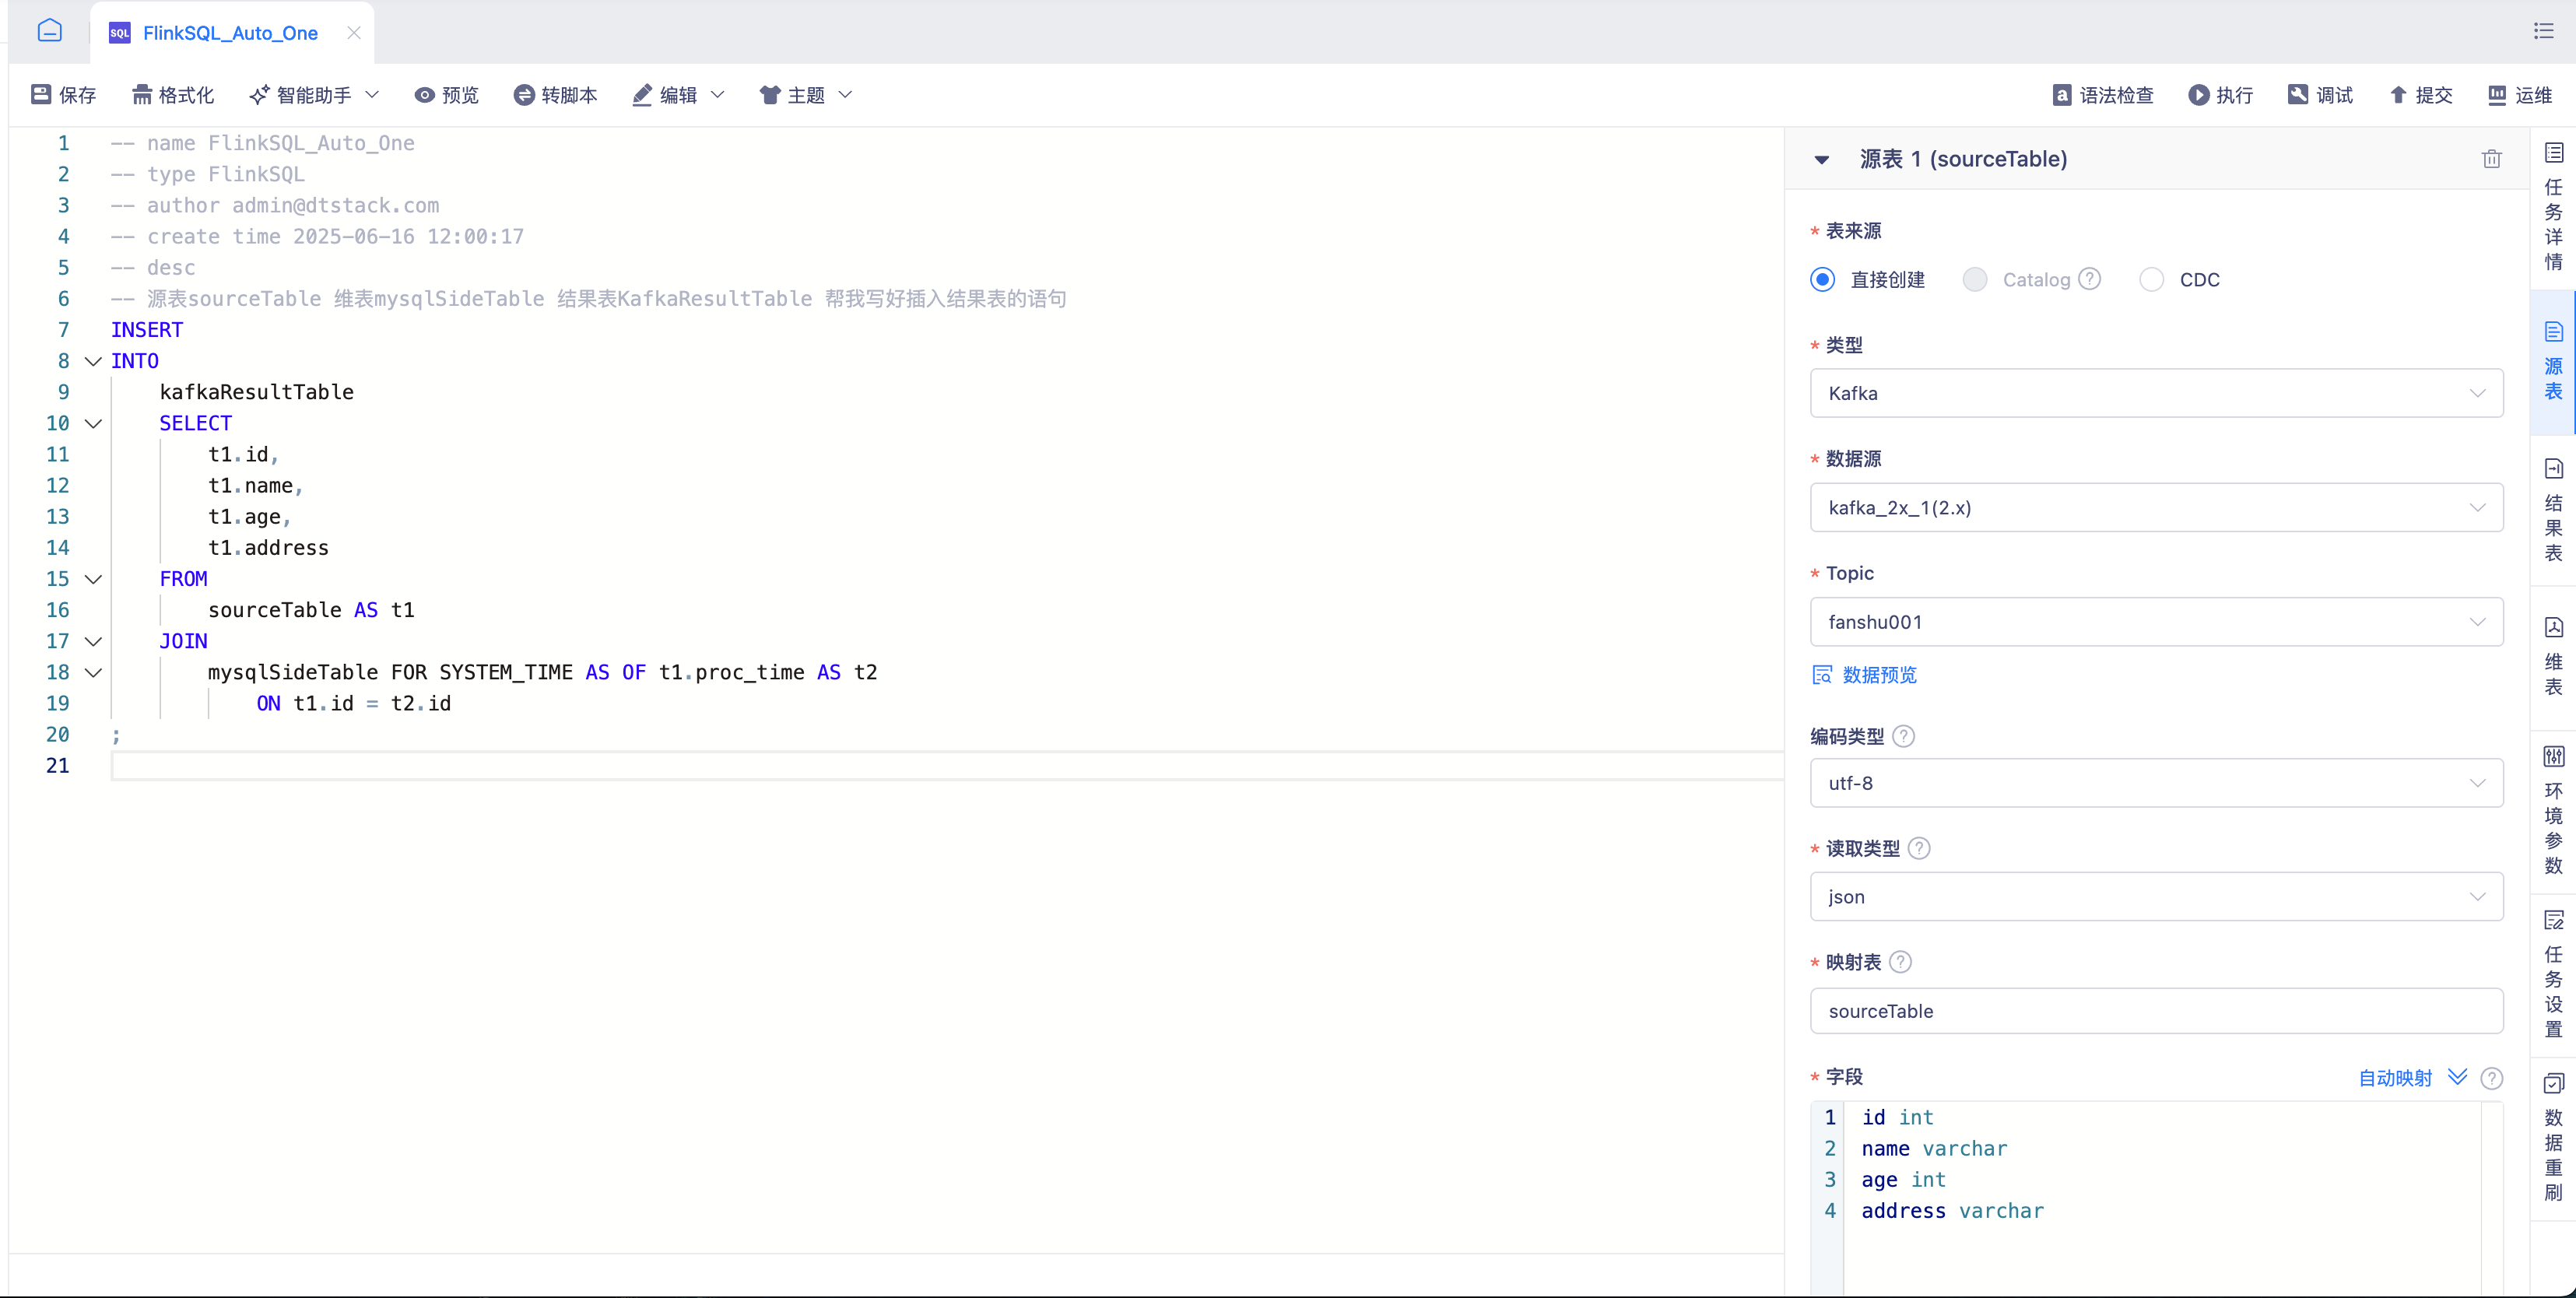Image resolution: width=2576 pixels, height=1298 pixels.
Task: Select the CDC radio option
Action: (2151, 279)
